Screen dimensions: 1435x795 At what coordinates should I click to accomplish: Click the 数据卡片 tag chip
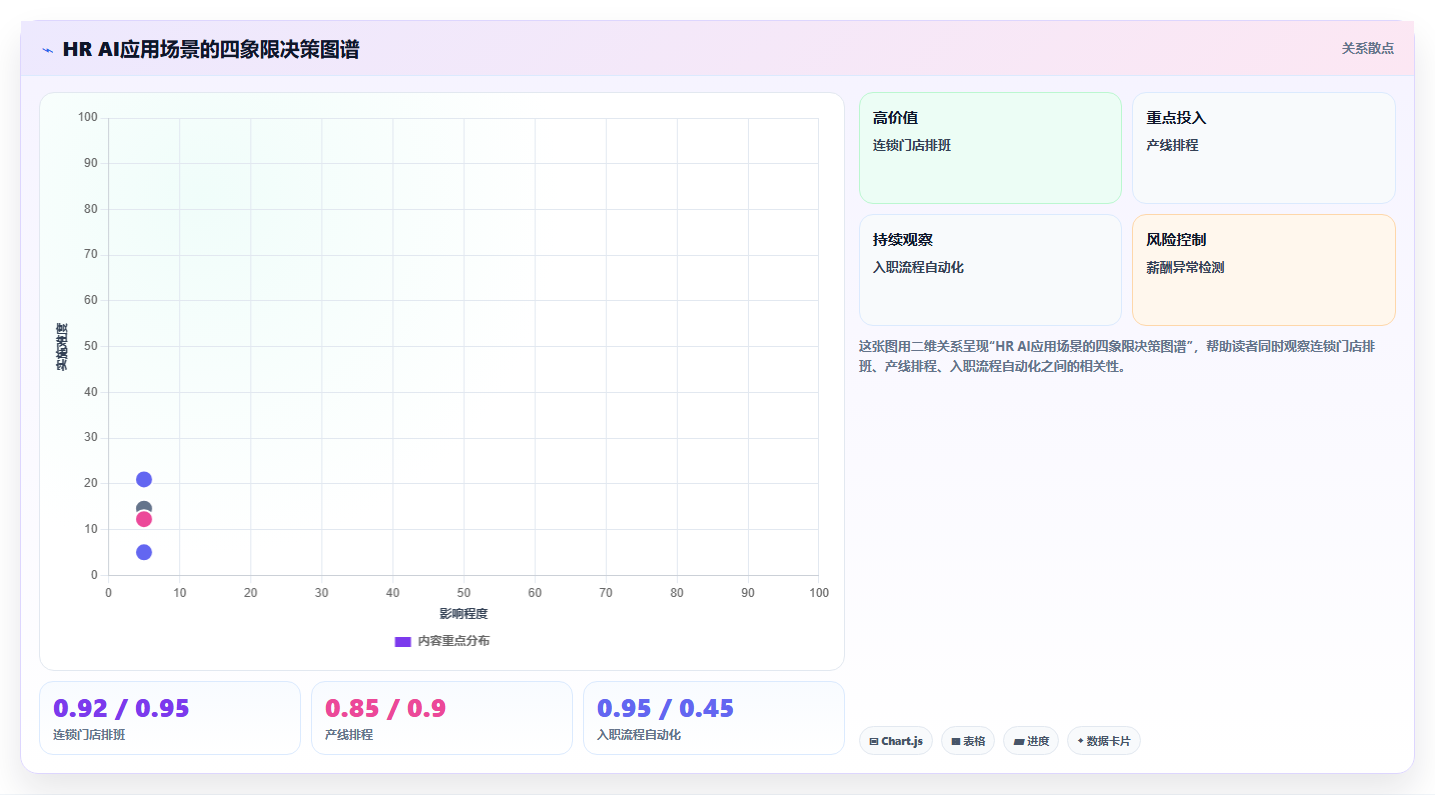[x=1104, y=741]
